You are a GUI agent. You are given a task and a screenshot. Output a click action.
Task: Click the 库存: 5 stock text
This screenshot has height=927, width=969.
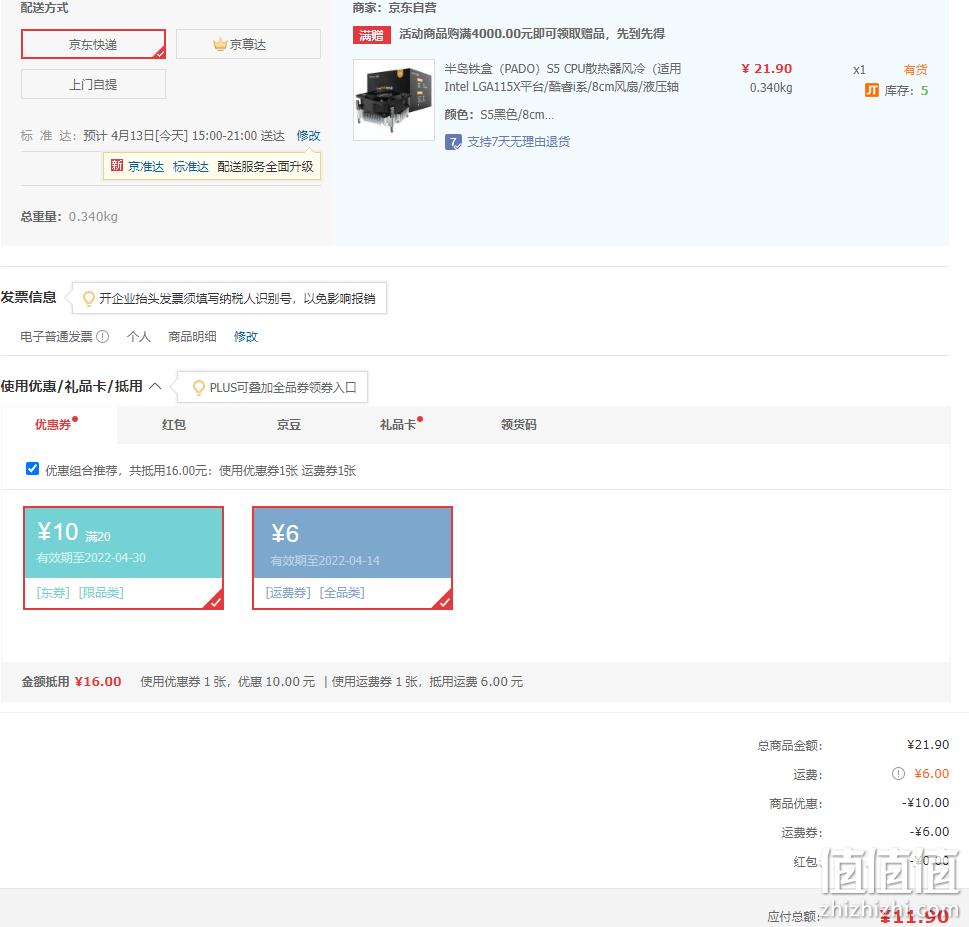point(906,91)
